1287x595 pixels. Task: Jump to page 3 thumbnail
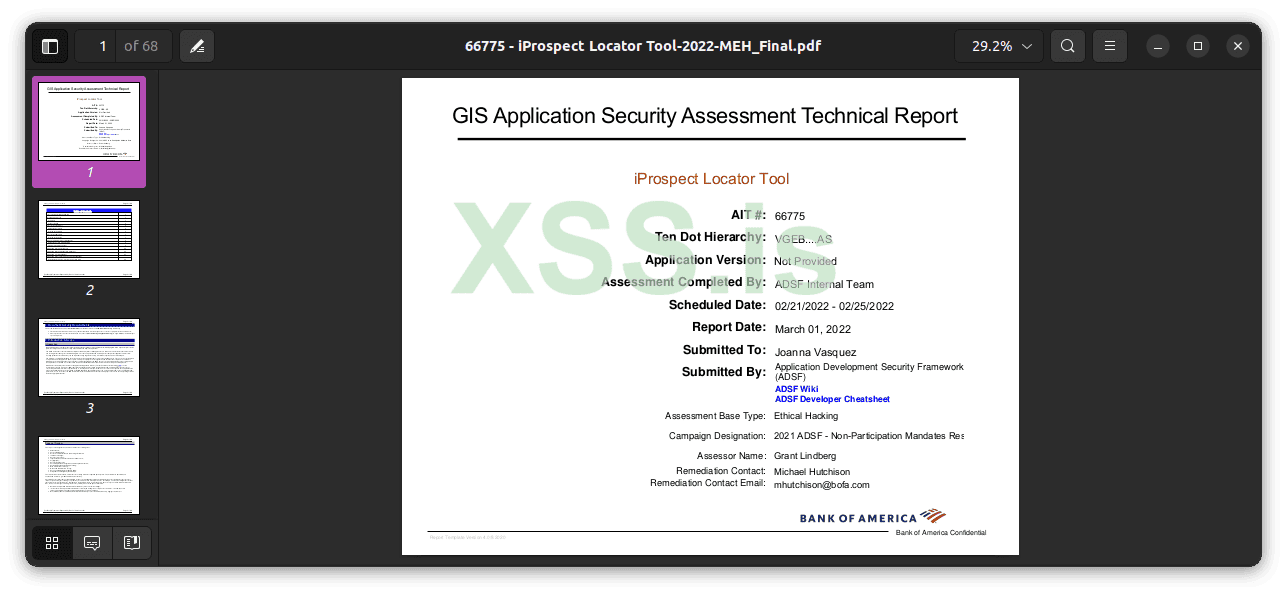pyautogui.click(x=89, y=357)
